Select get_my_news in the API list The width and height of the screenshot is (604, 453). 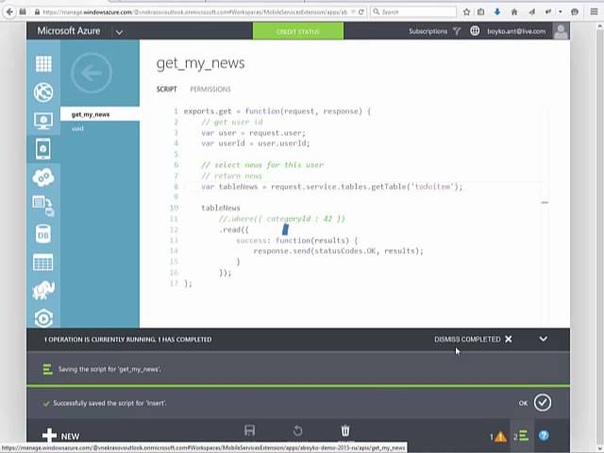[100, 114]
